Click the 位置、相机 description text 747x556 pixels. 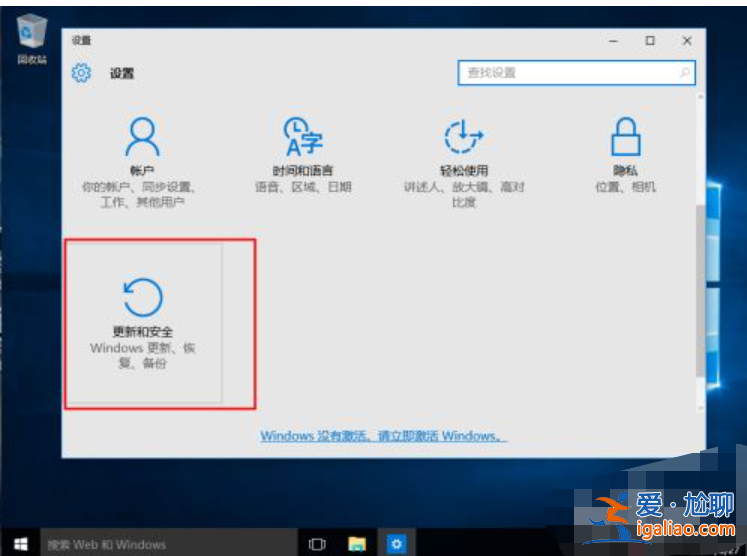pyautogui.click(x=626, y=187)
